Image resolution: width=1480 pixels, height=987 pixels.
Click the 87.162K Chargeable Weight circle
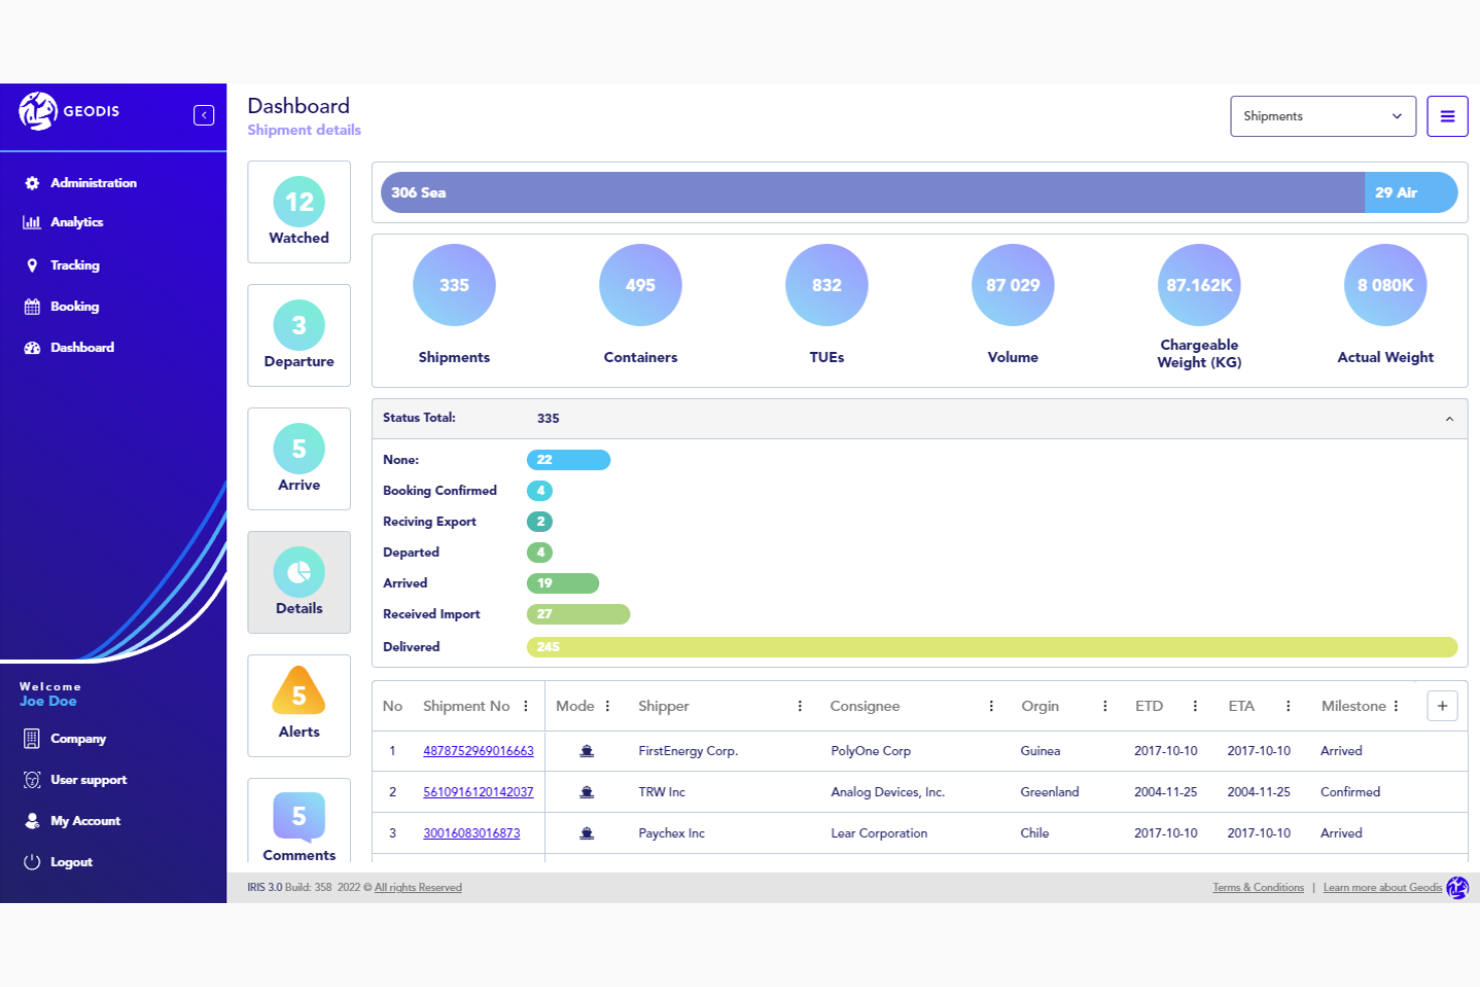(x=1199, y=285)
